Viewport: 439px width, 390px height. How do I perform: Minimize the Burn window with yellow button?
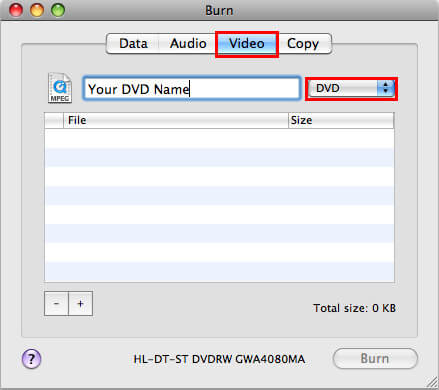pos(37,10)
